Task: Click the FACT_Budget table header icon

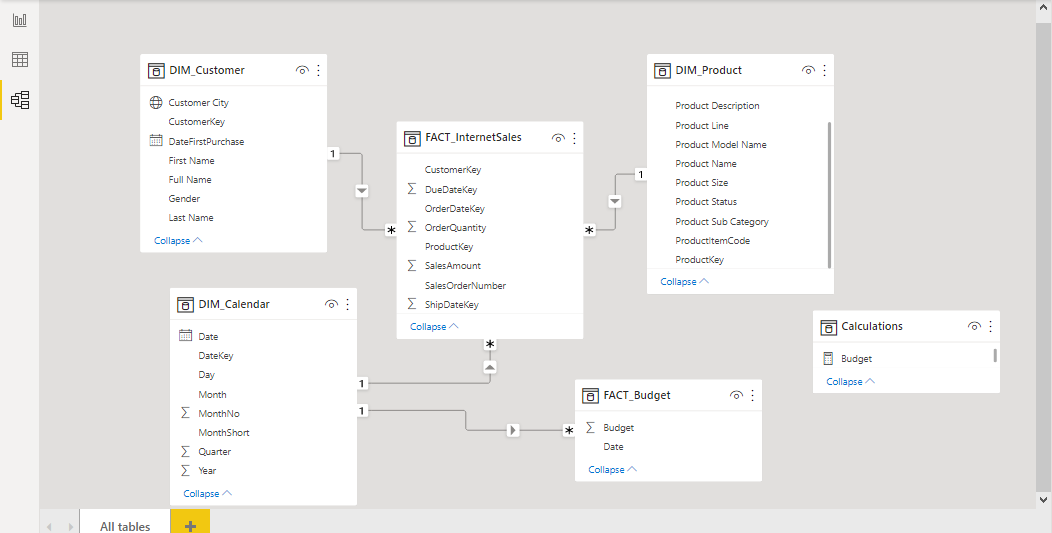Action: (590, 395)
